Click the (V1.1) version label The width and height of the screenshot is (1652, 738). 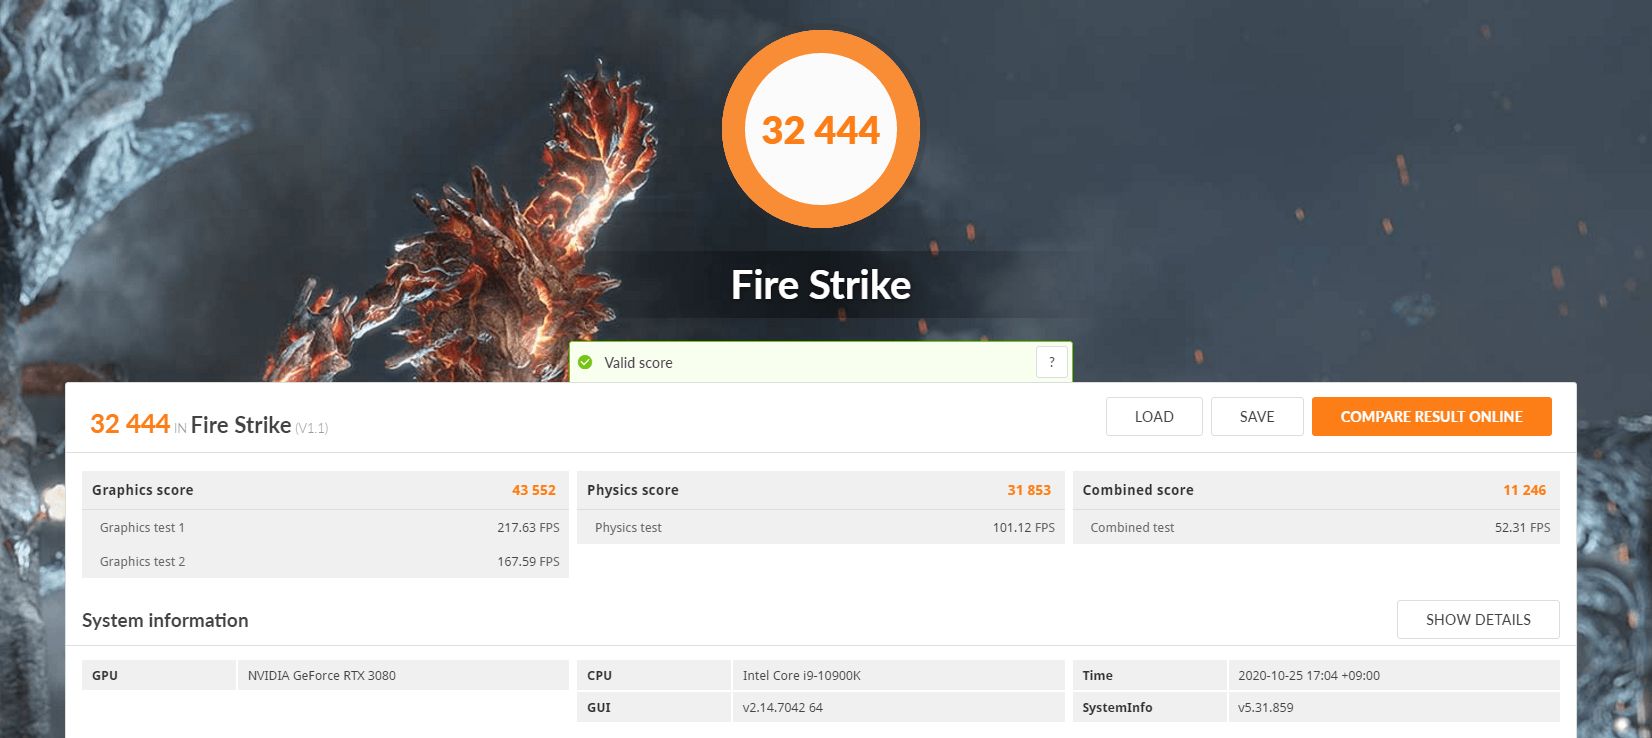312,428
